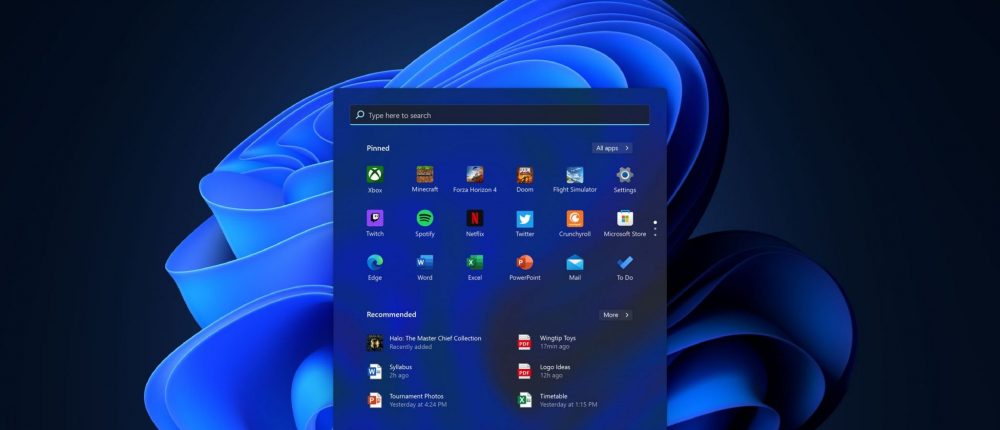Open Flight Simulator

575,176
